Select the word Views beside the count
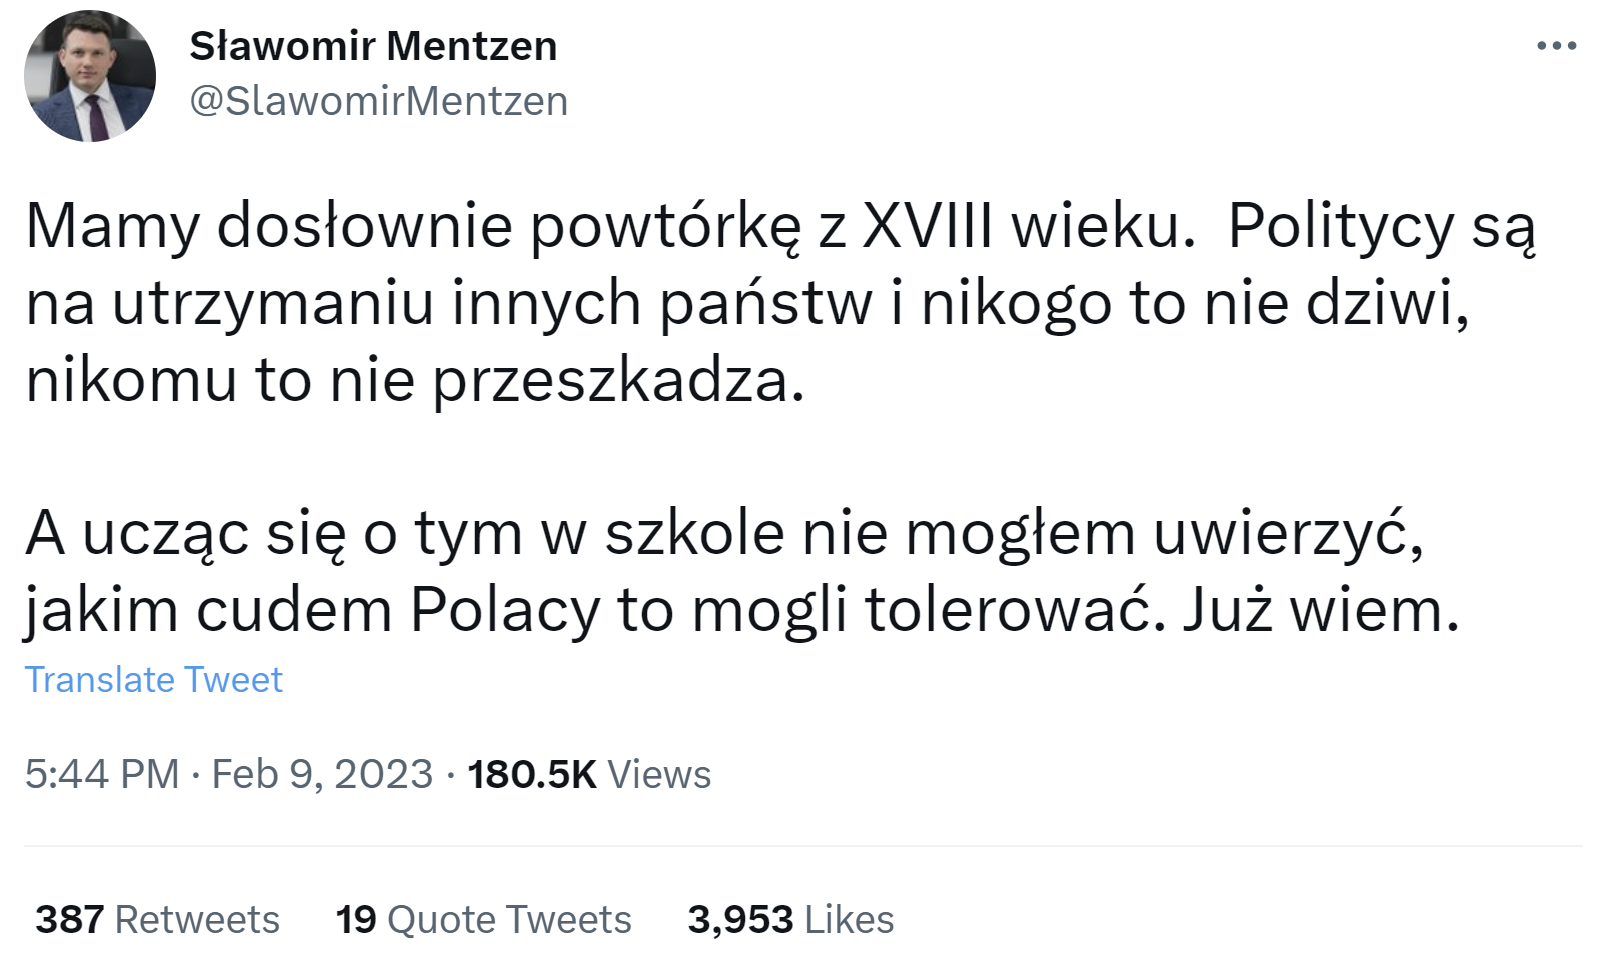The height and width of the screenshot is (975, 1620). (x=659, y=774)
